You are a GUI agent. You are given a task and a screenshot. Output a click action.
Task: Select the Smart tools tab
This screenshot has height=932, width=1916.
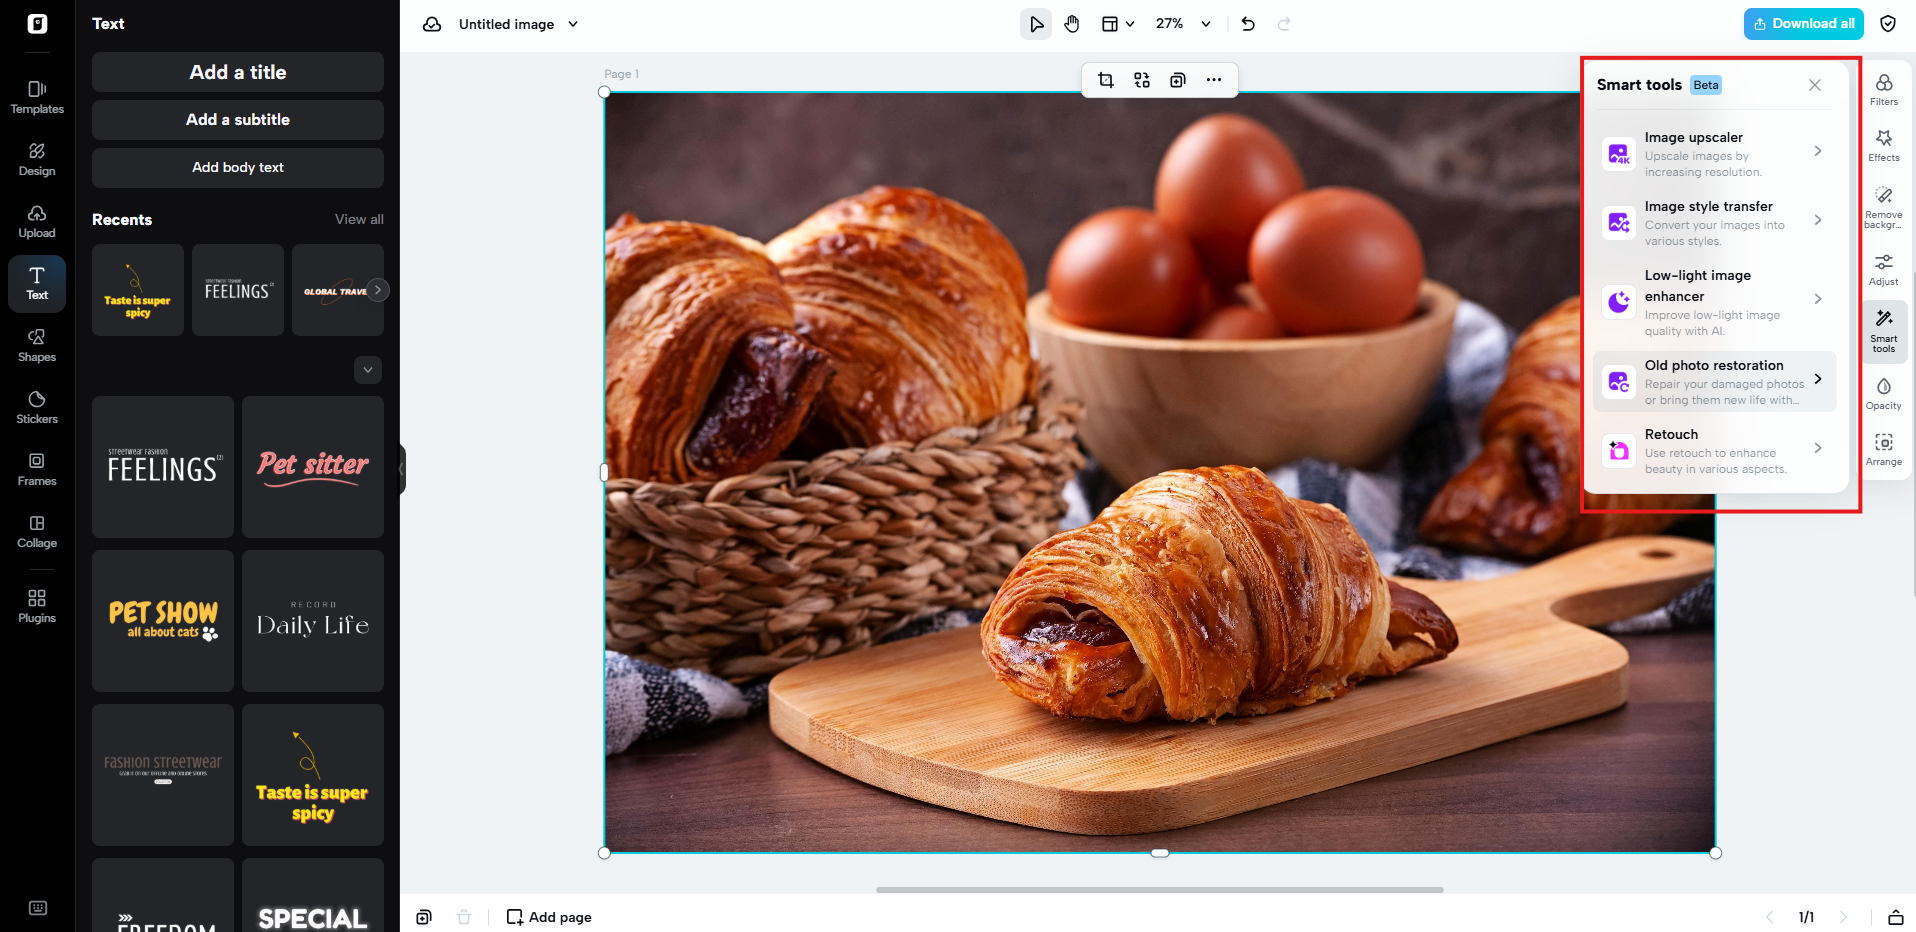click(1884, 332)
